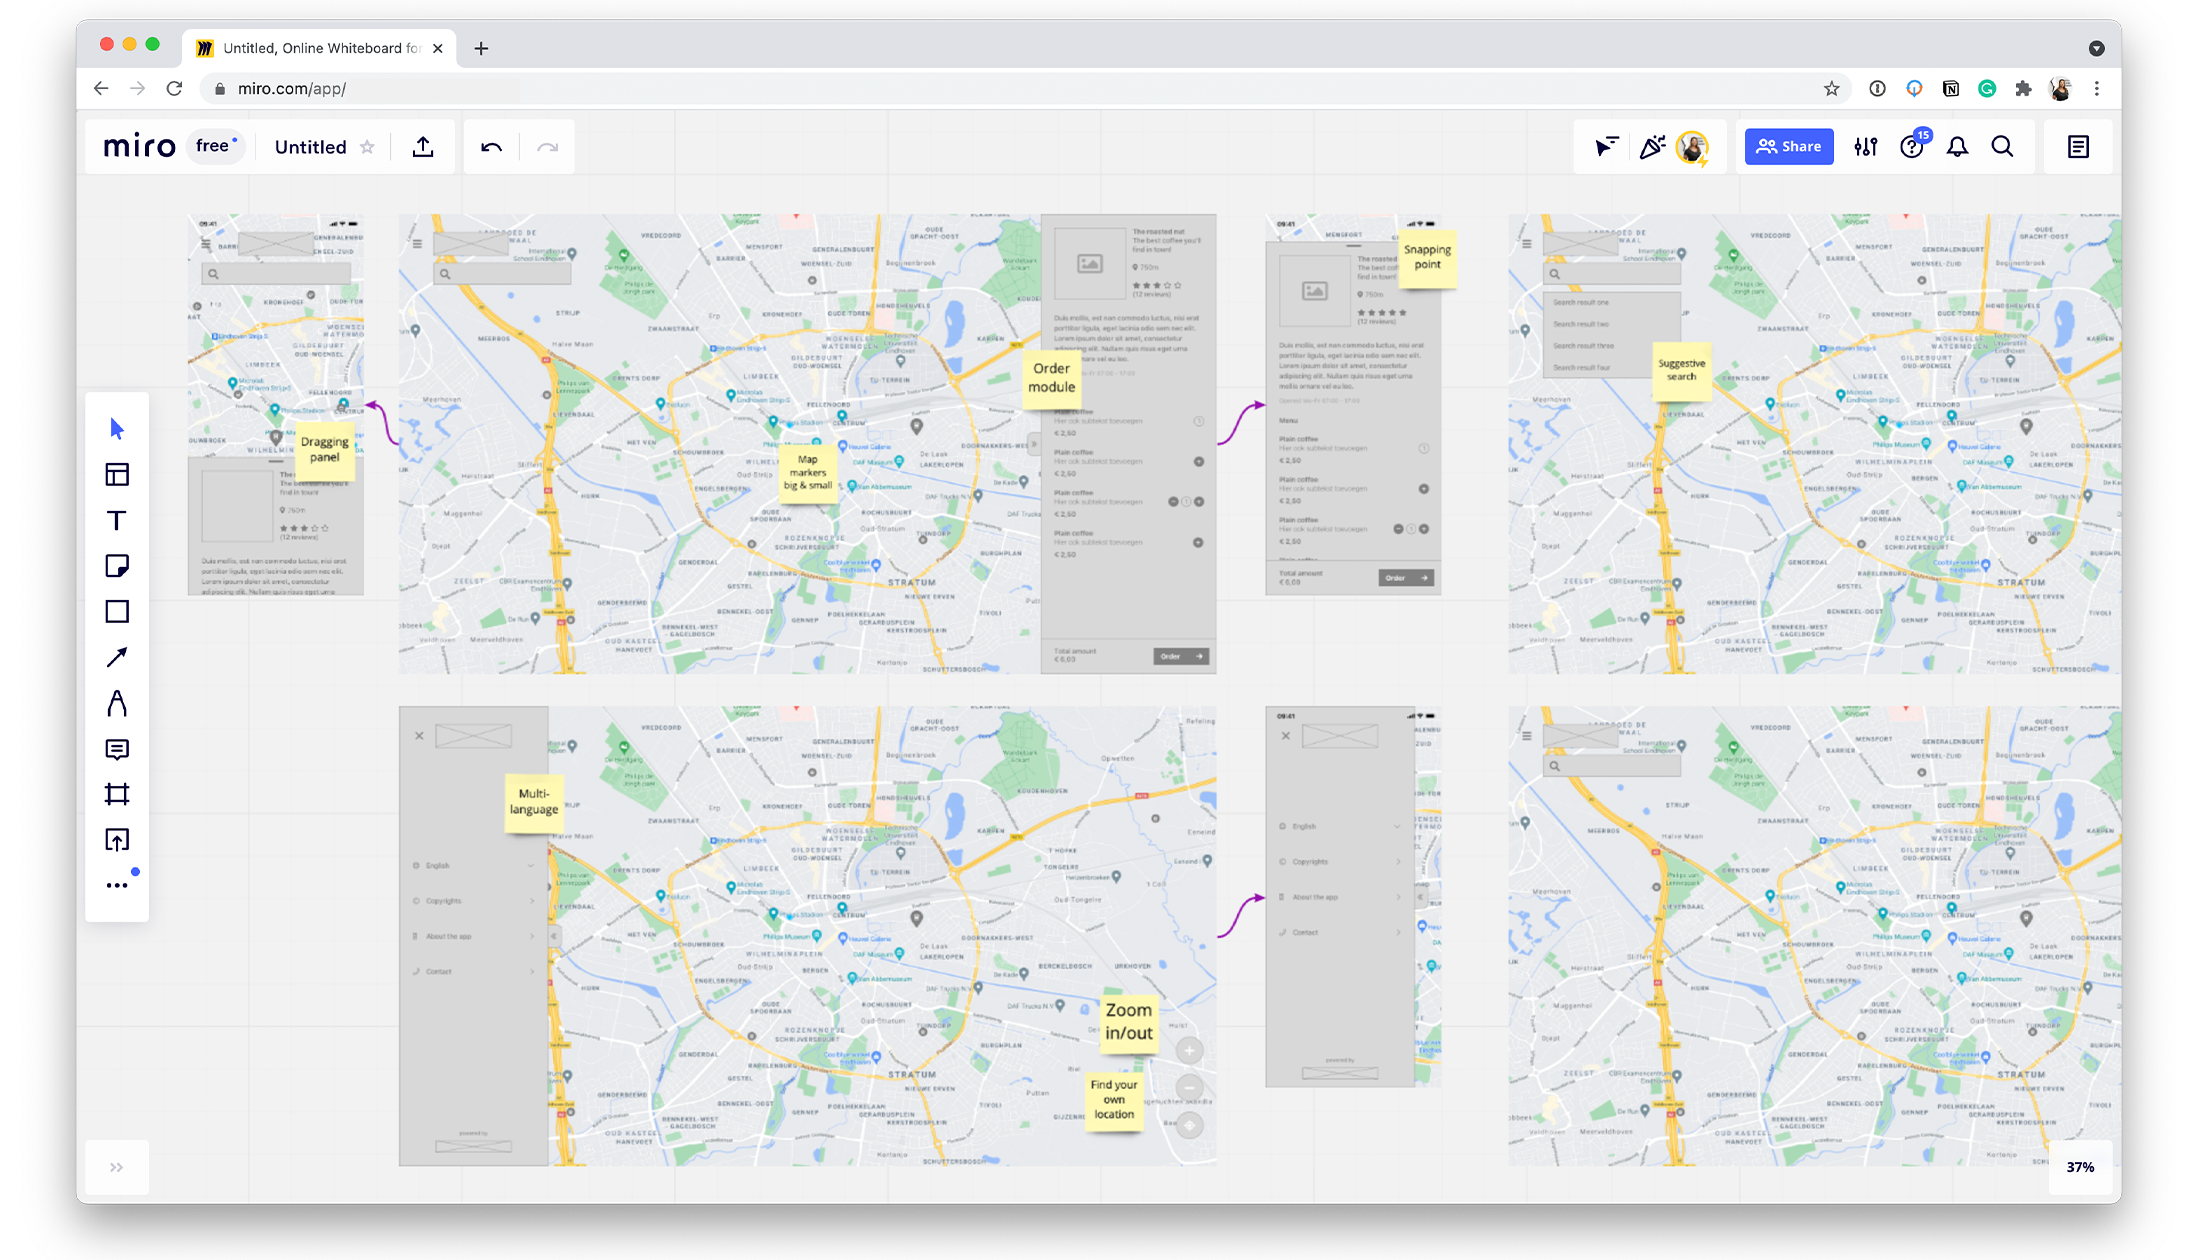Open notifications from the bell menu
2196x1260 pixels.
(1957, 146)
